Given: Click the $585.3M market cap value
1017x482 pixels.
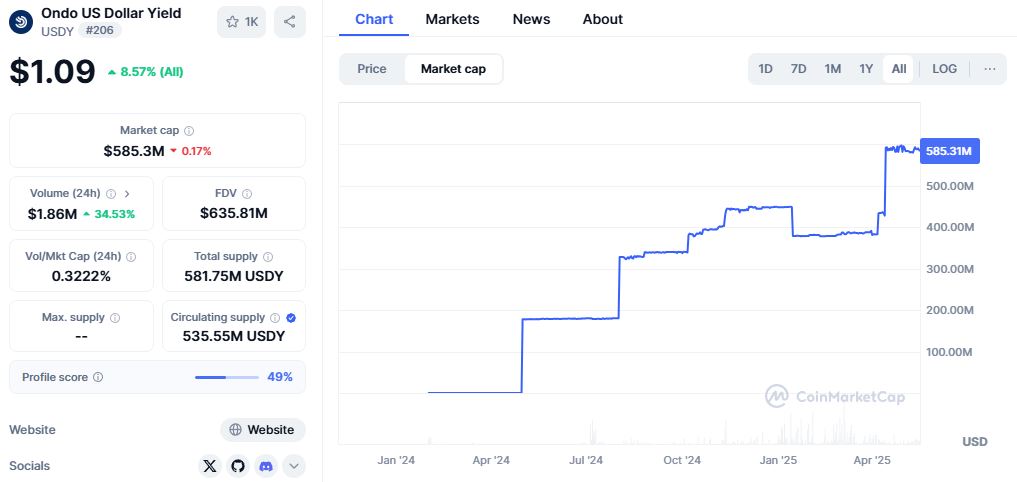Looking at the screenshot, I should click(x=134, y=151).
